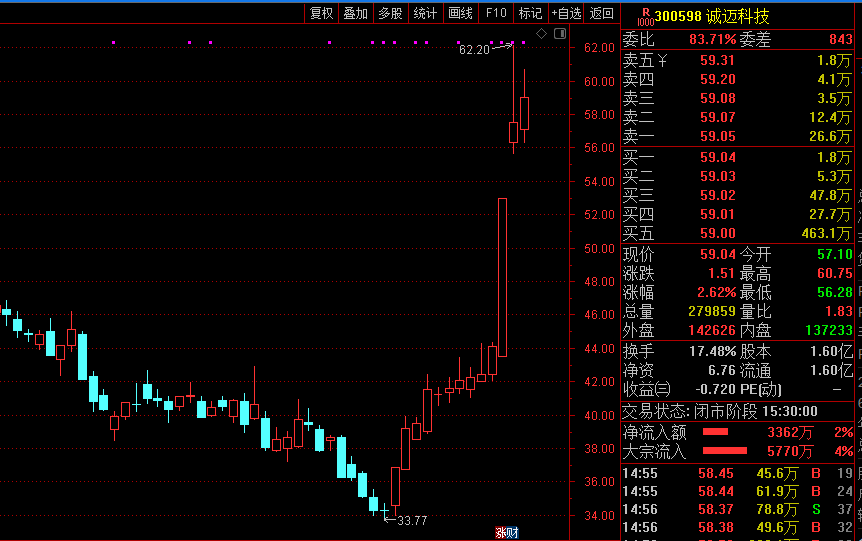This screenshot has width=862, height=541.
Task: Click the 62.20 high price annotation
Action: pyautogui.click(x=474, y=50)
